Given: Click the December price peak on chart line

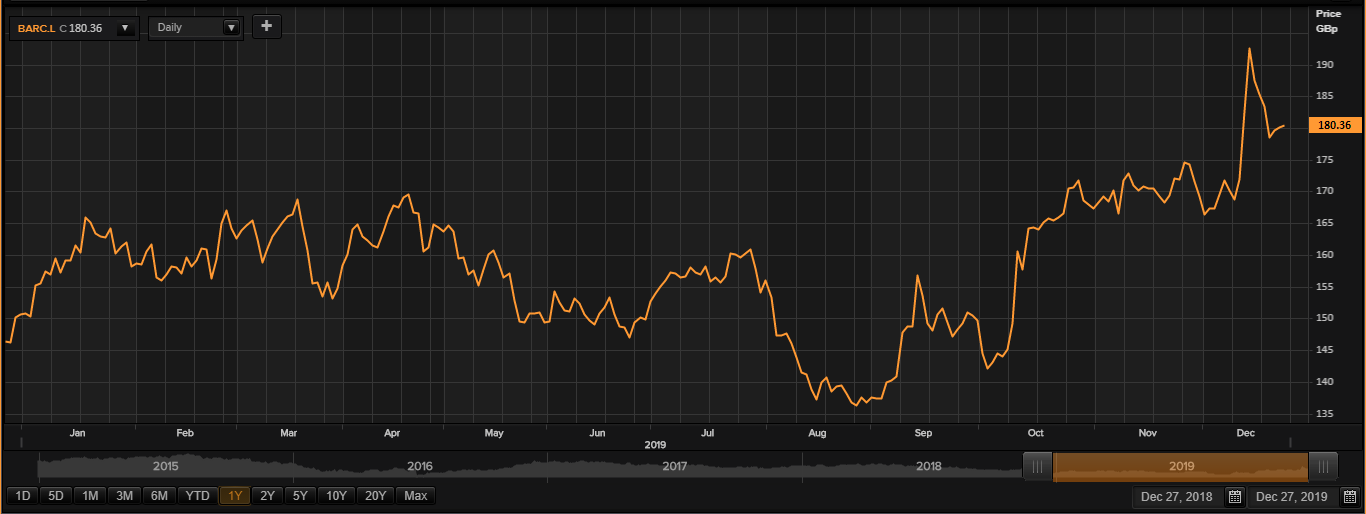Looking at the screenshot, I should point(1249,48).
